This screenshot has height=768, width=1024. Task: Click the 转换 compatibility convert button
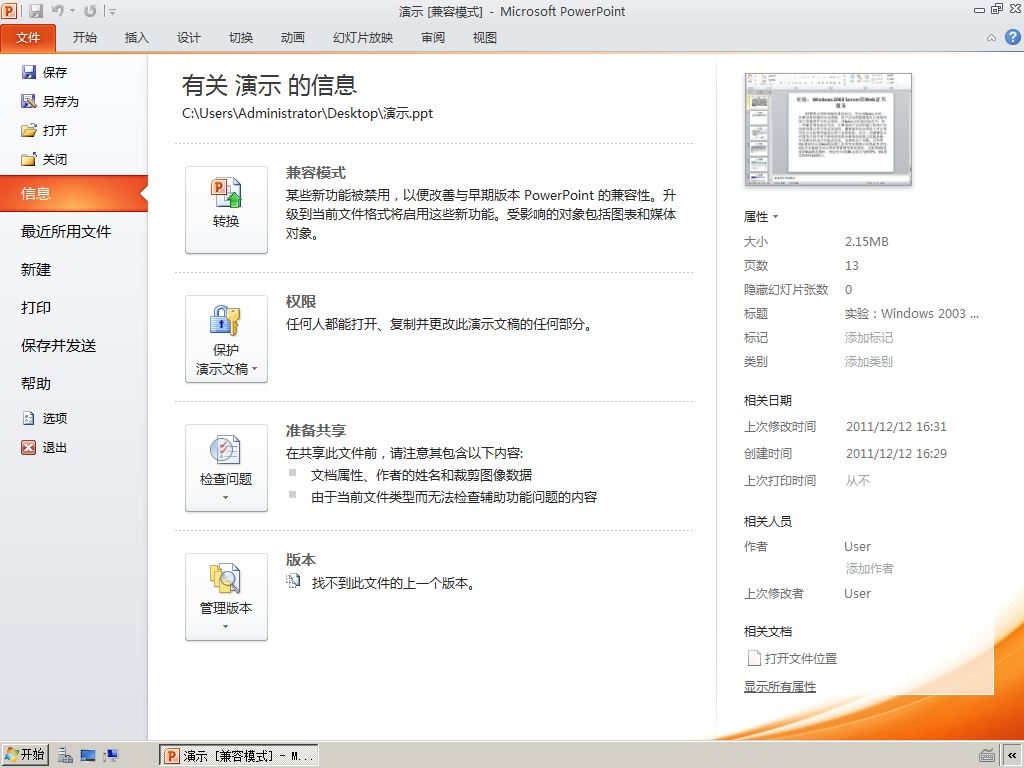[x=226, y=210]
